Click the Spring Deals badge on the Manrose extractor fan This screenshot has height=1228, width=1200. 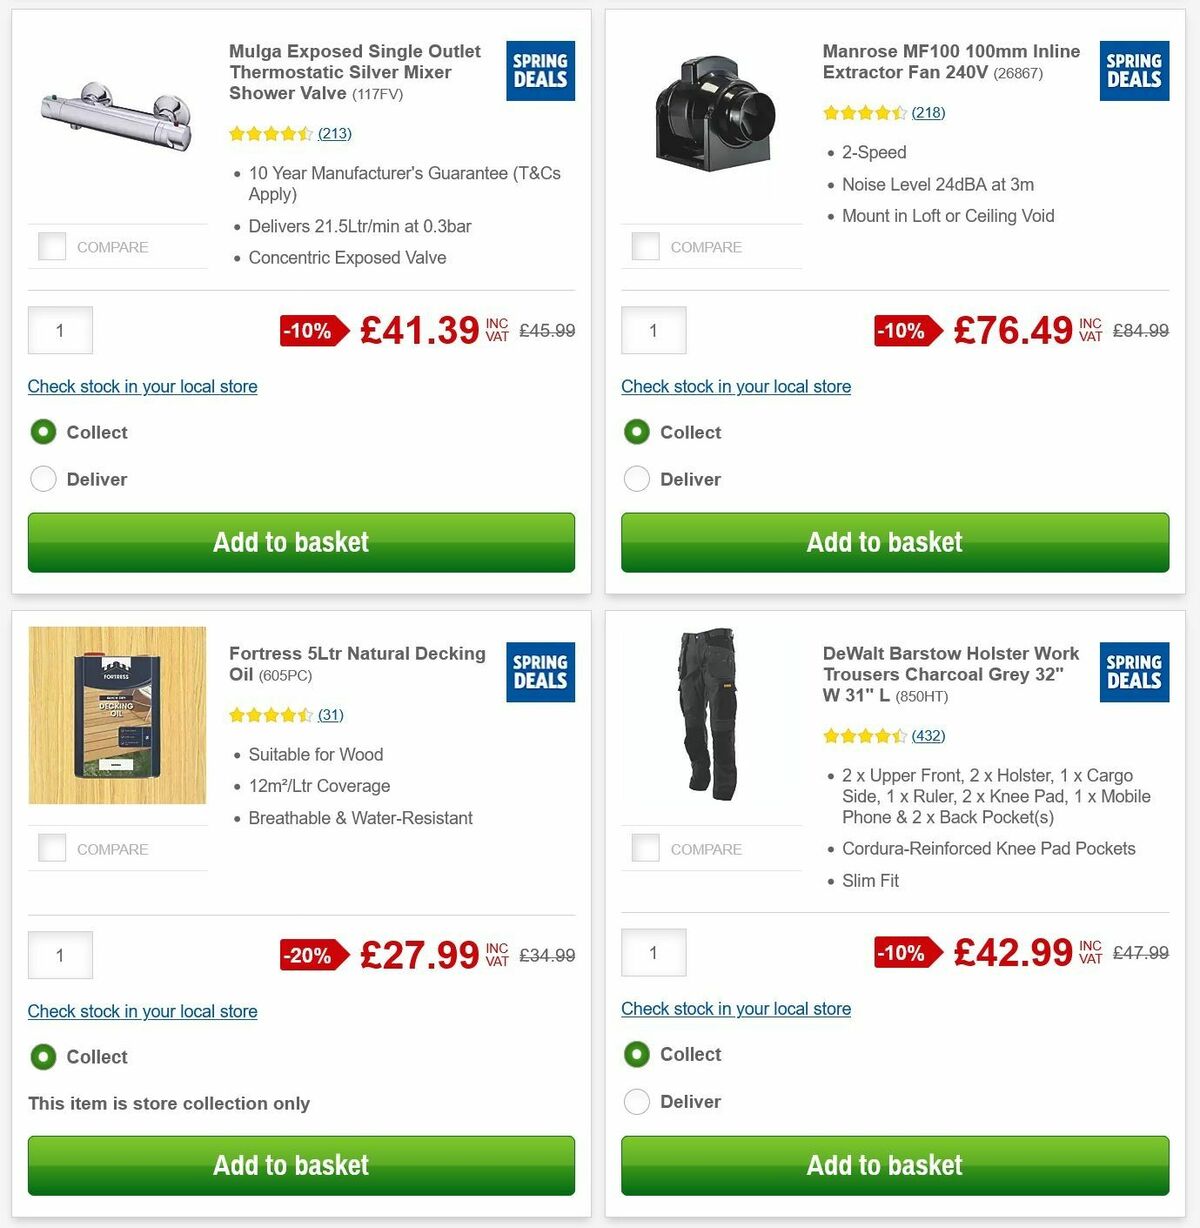[1134, 70]
